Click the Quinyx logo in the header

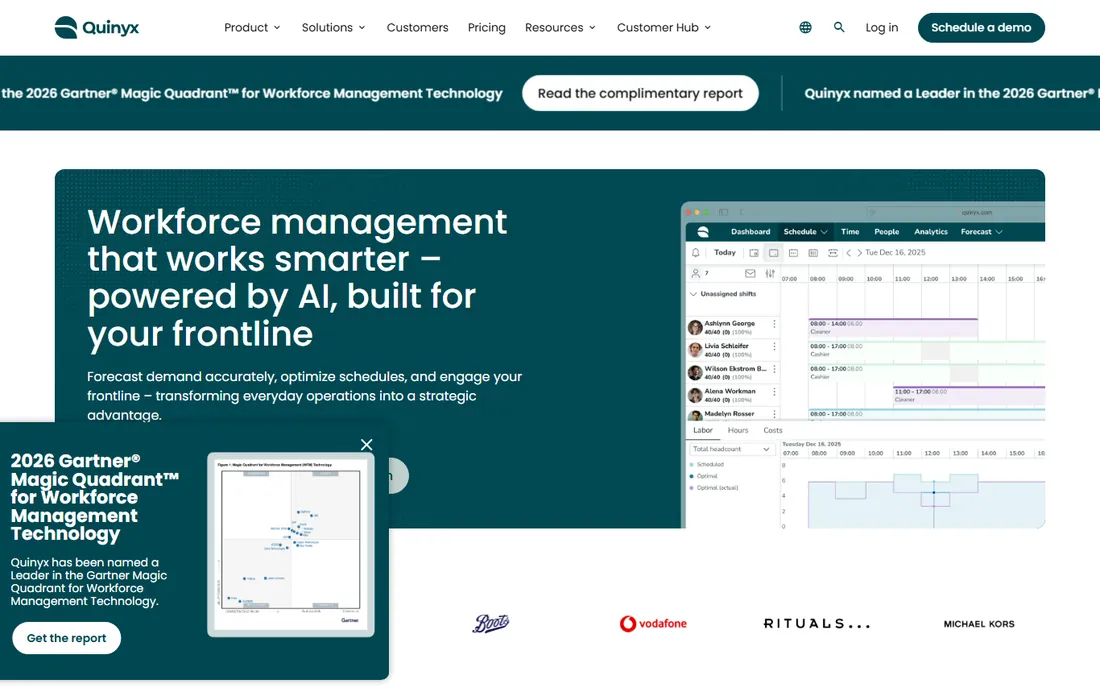(97, 27)
